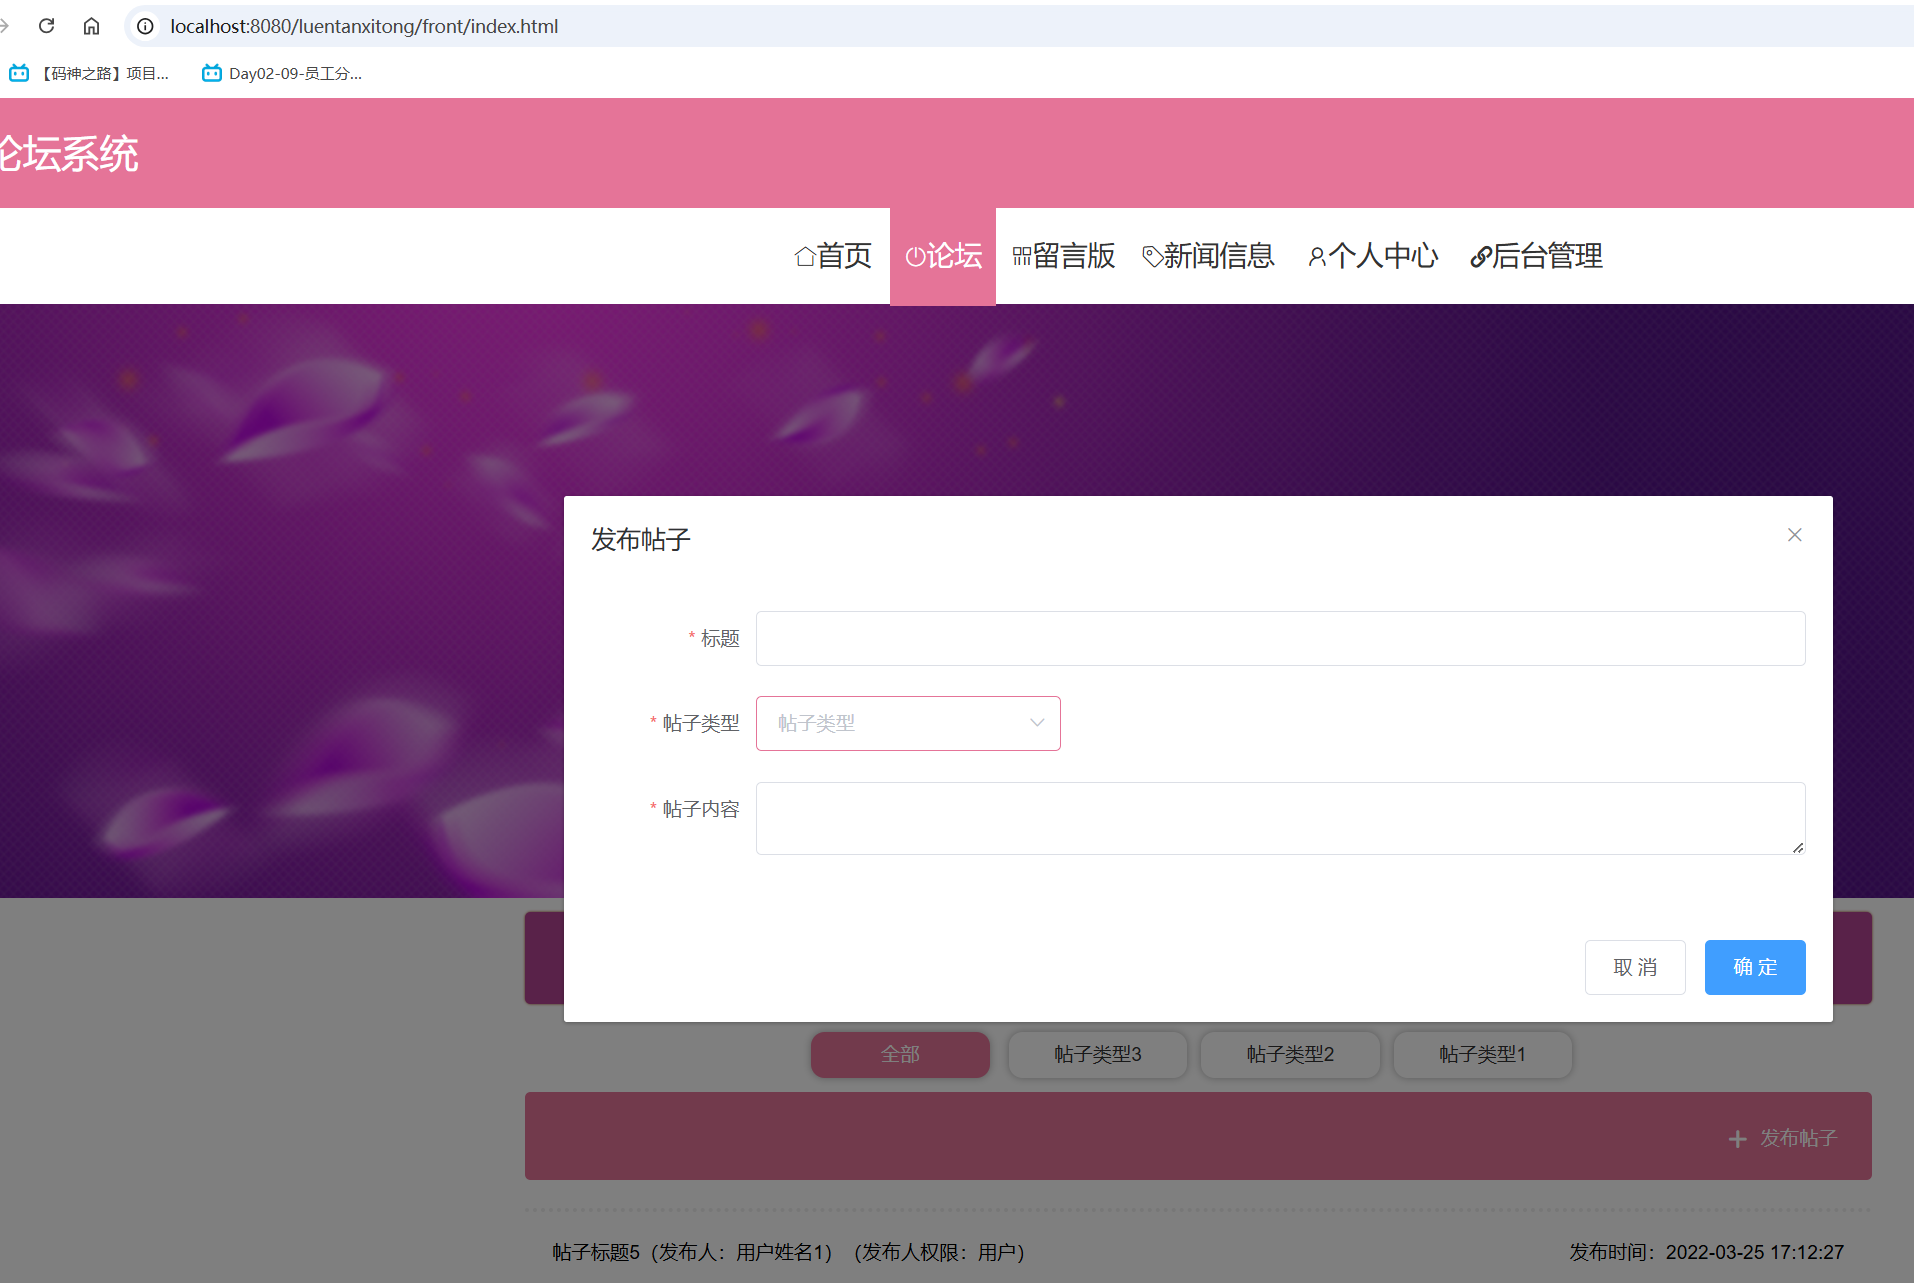Click the 帖子内容 text area
This screenshot has height=1283, width=1914.
pyautogui.click(x=1280, y=818)
